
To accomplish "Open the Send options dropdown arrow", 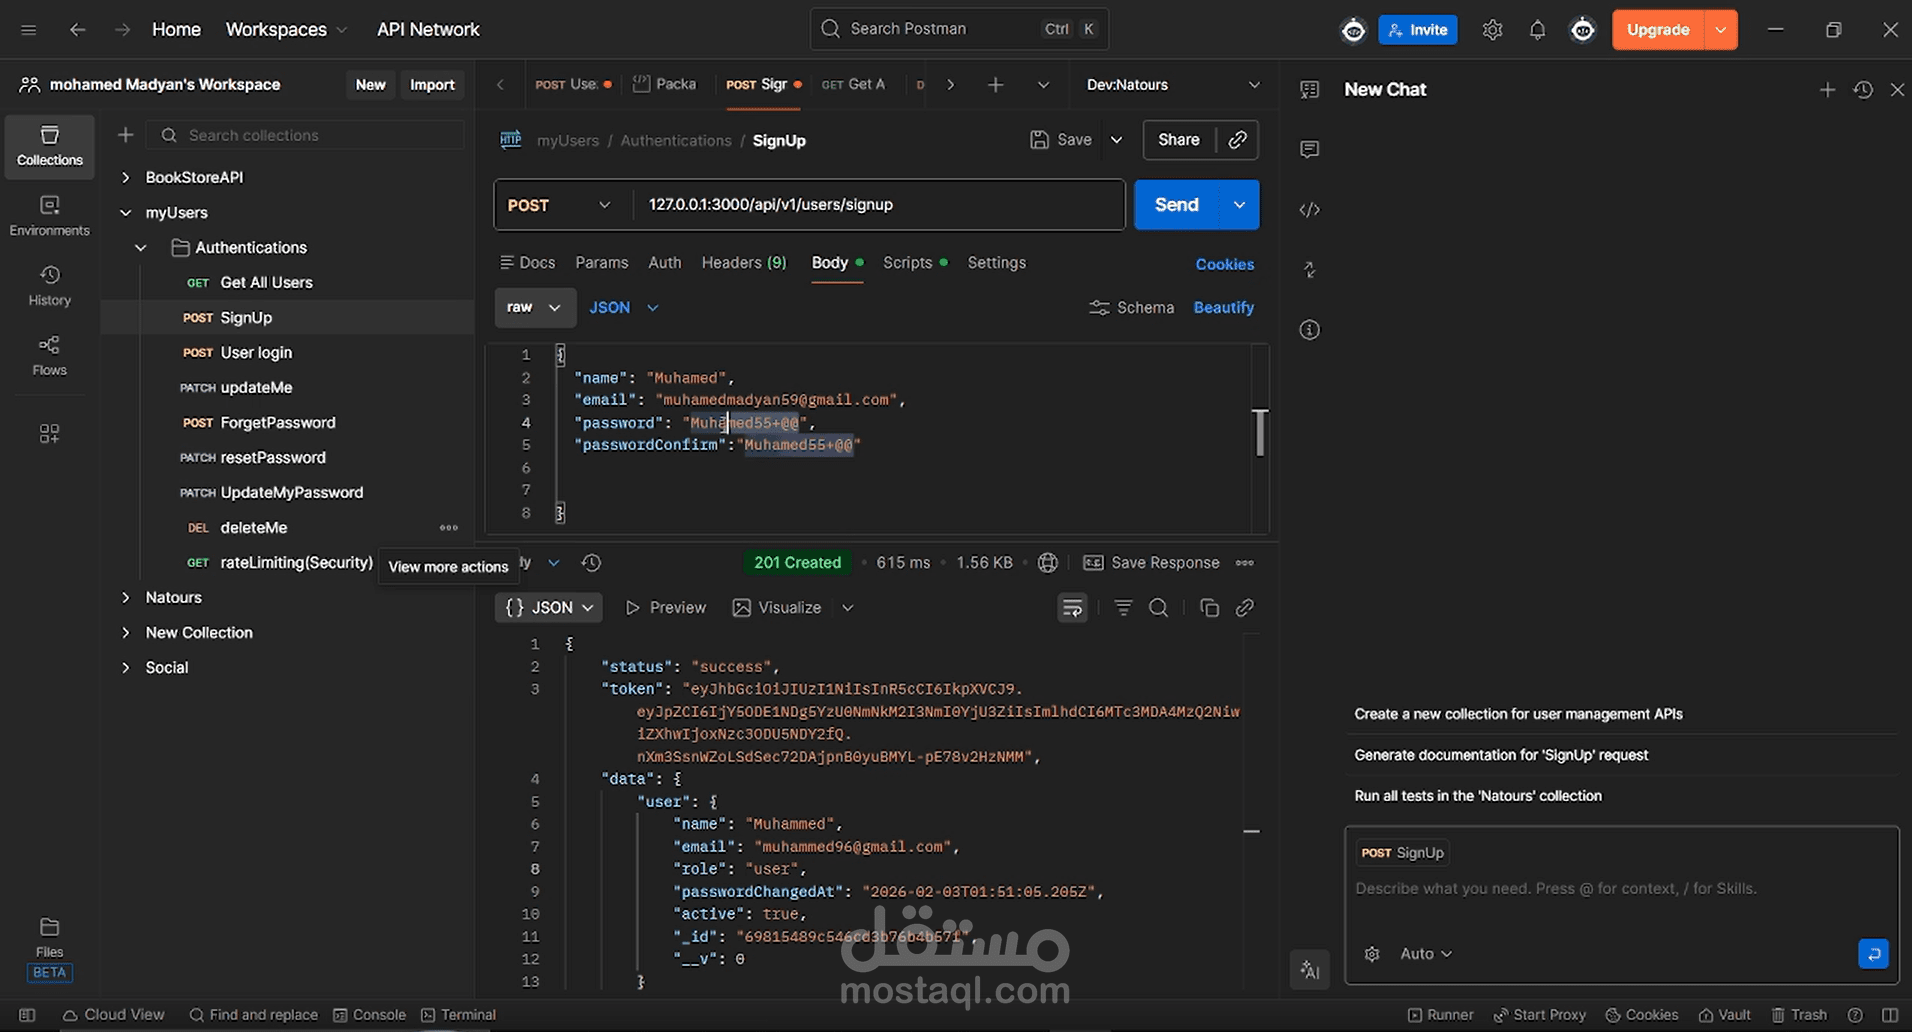I will [1239, 205].
